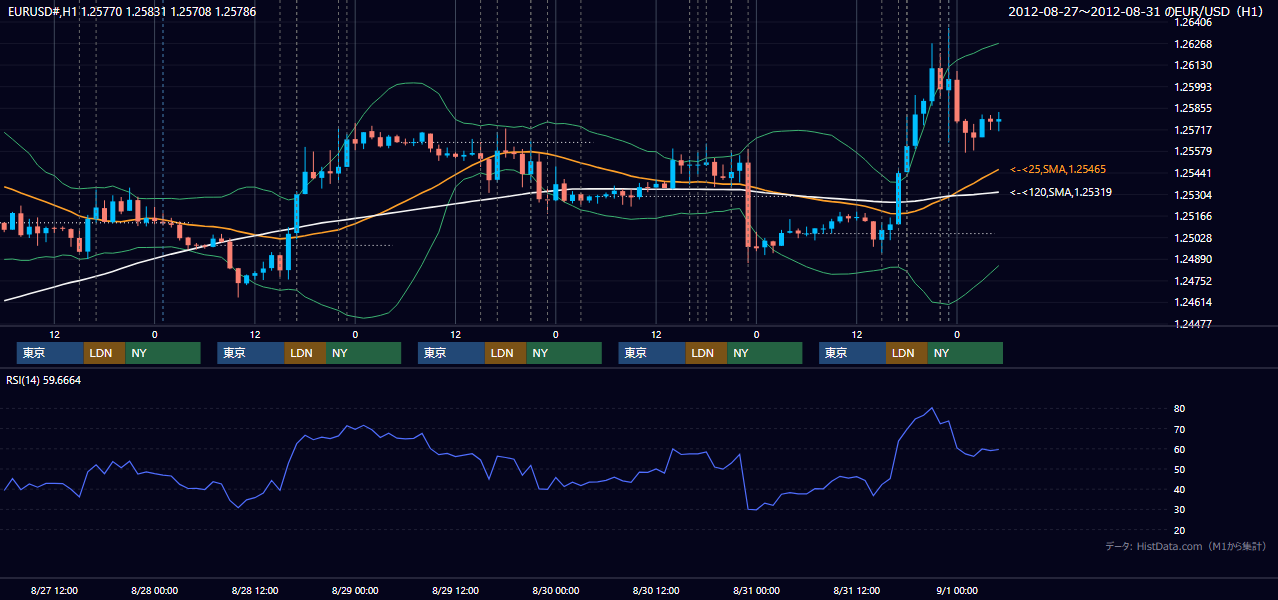This screenshot has width=1278, height=600.
Task: Select the 9/1 00:00 time axis marker
Action: click(957, 590)
